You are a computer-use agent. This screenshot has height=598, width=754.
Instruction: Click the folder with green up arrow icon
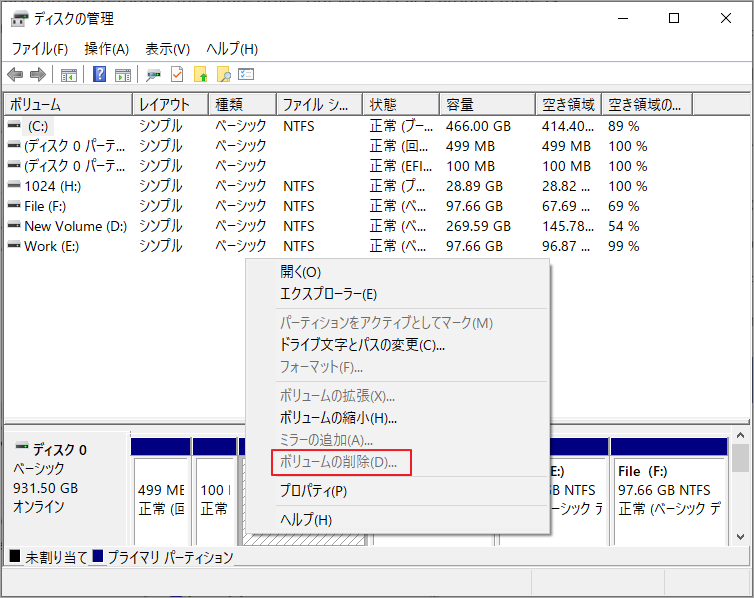click(201, 75)
